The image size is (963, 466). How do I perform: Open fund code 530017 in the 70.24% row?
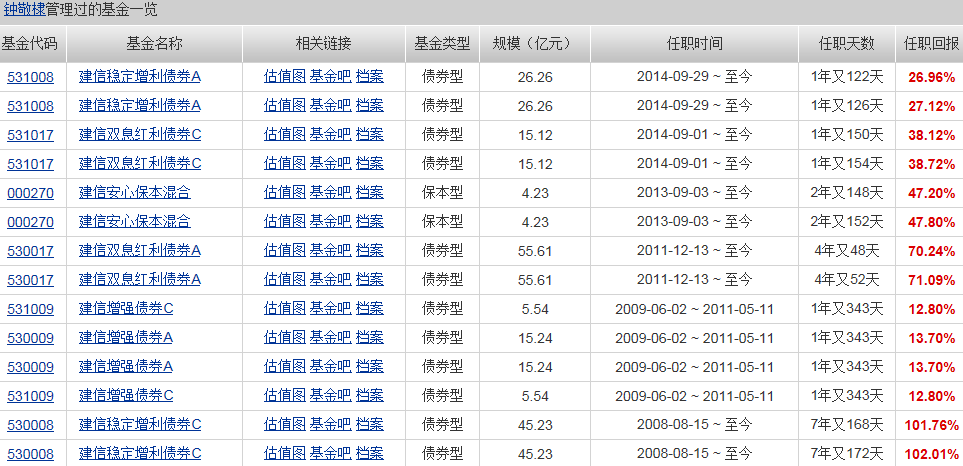coord(30,251)
